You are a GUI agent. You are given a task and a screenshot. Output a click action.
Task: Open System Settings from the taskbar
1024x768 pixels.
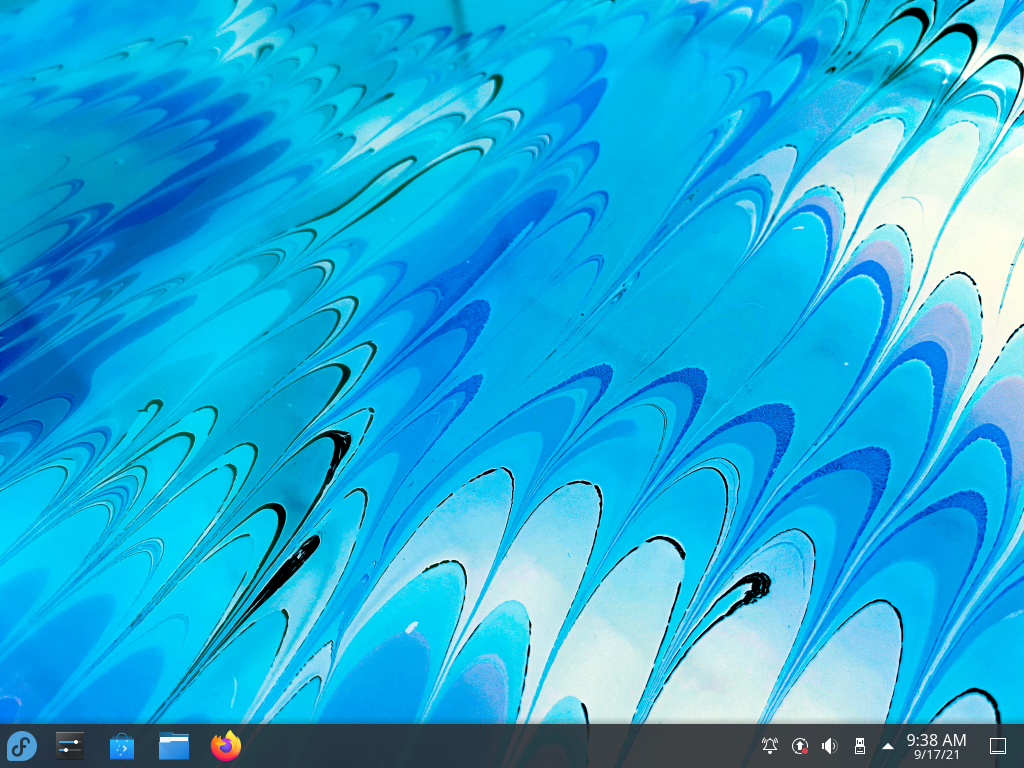[69, 746]
